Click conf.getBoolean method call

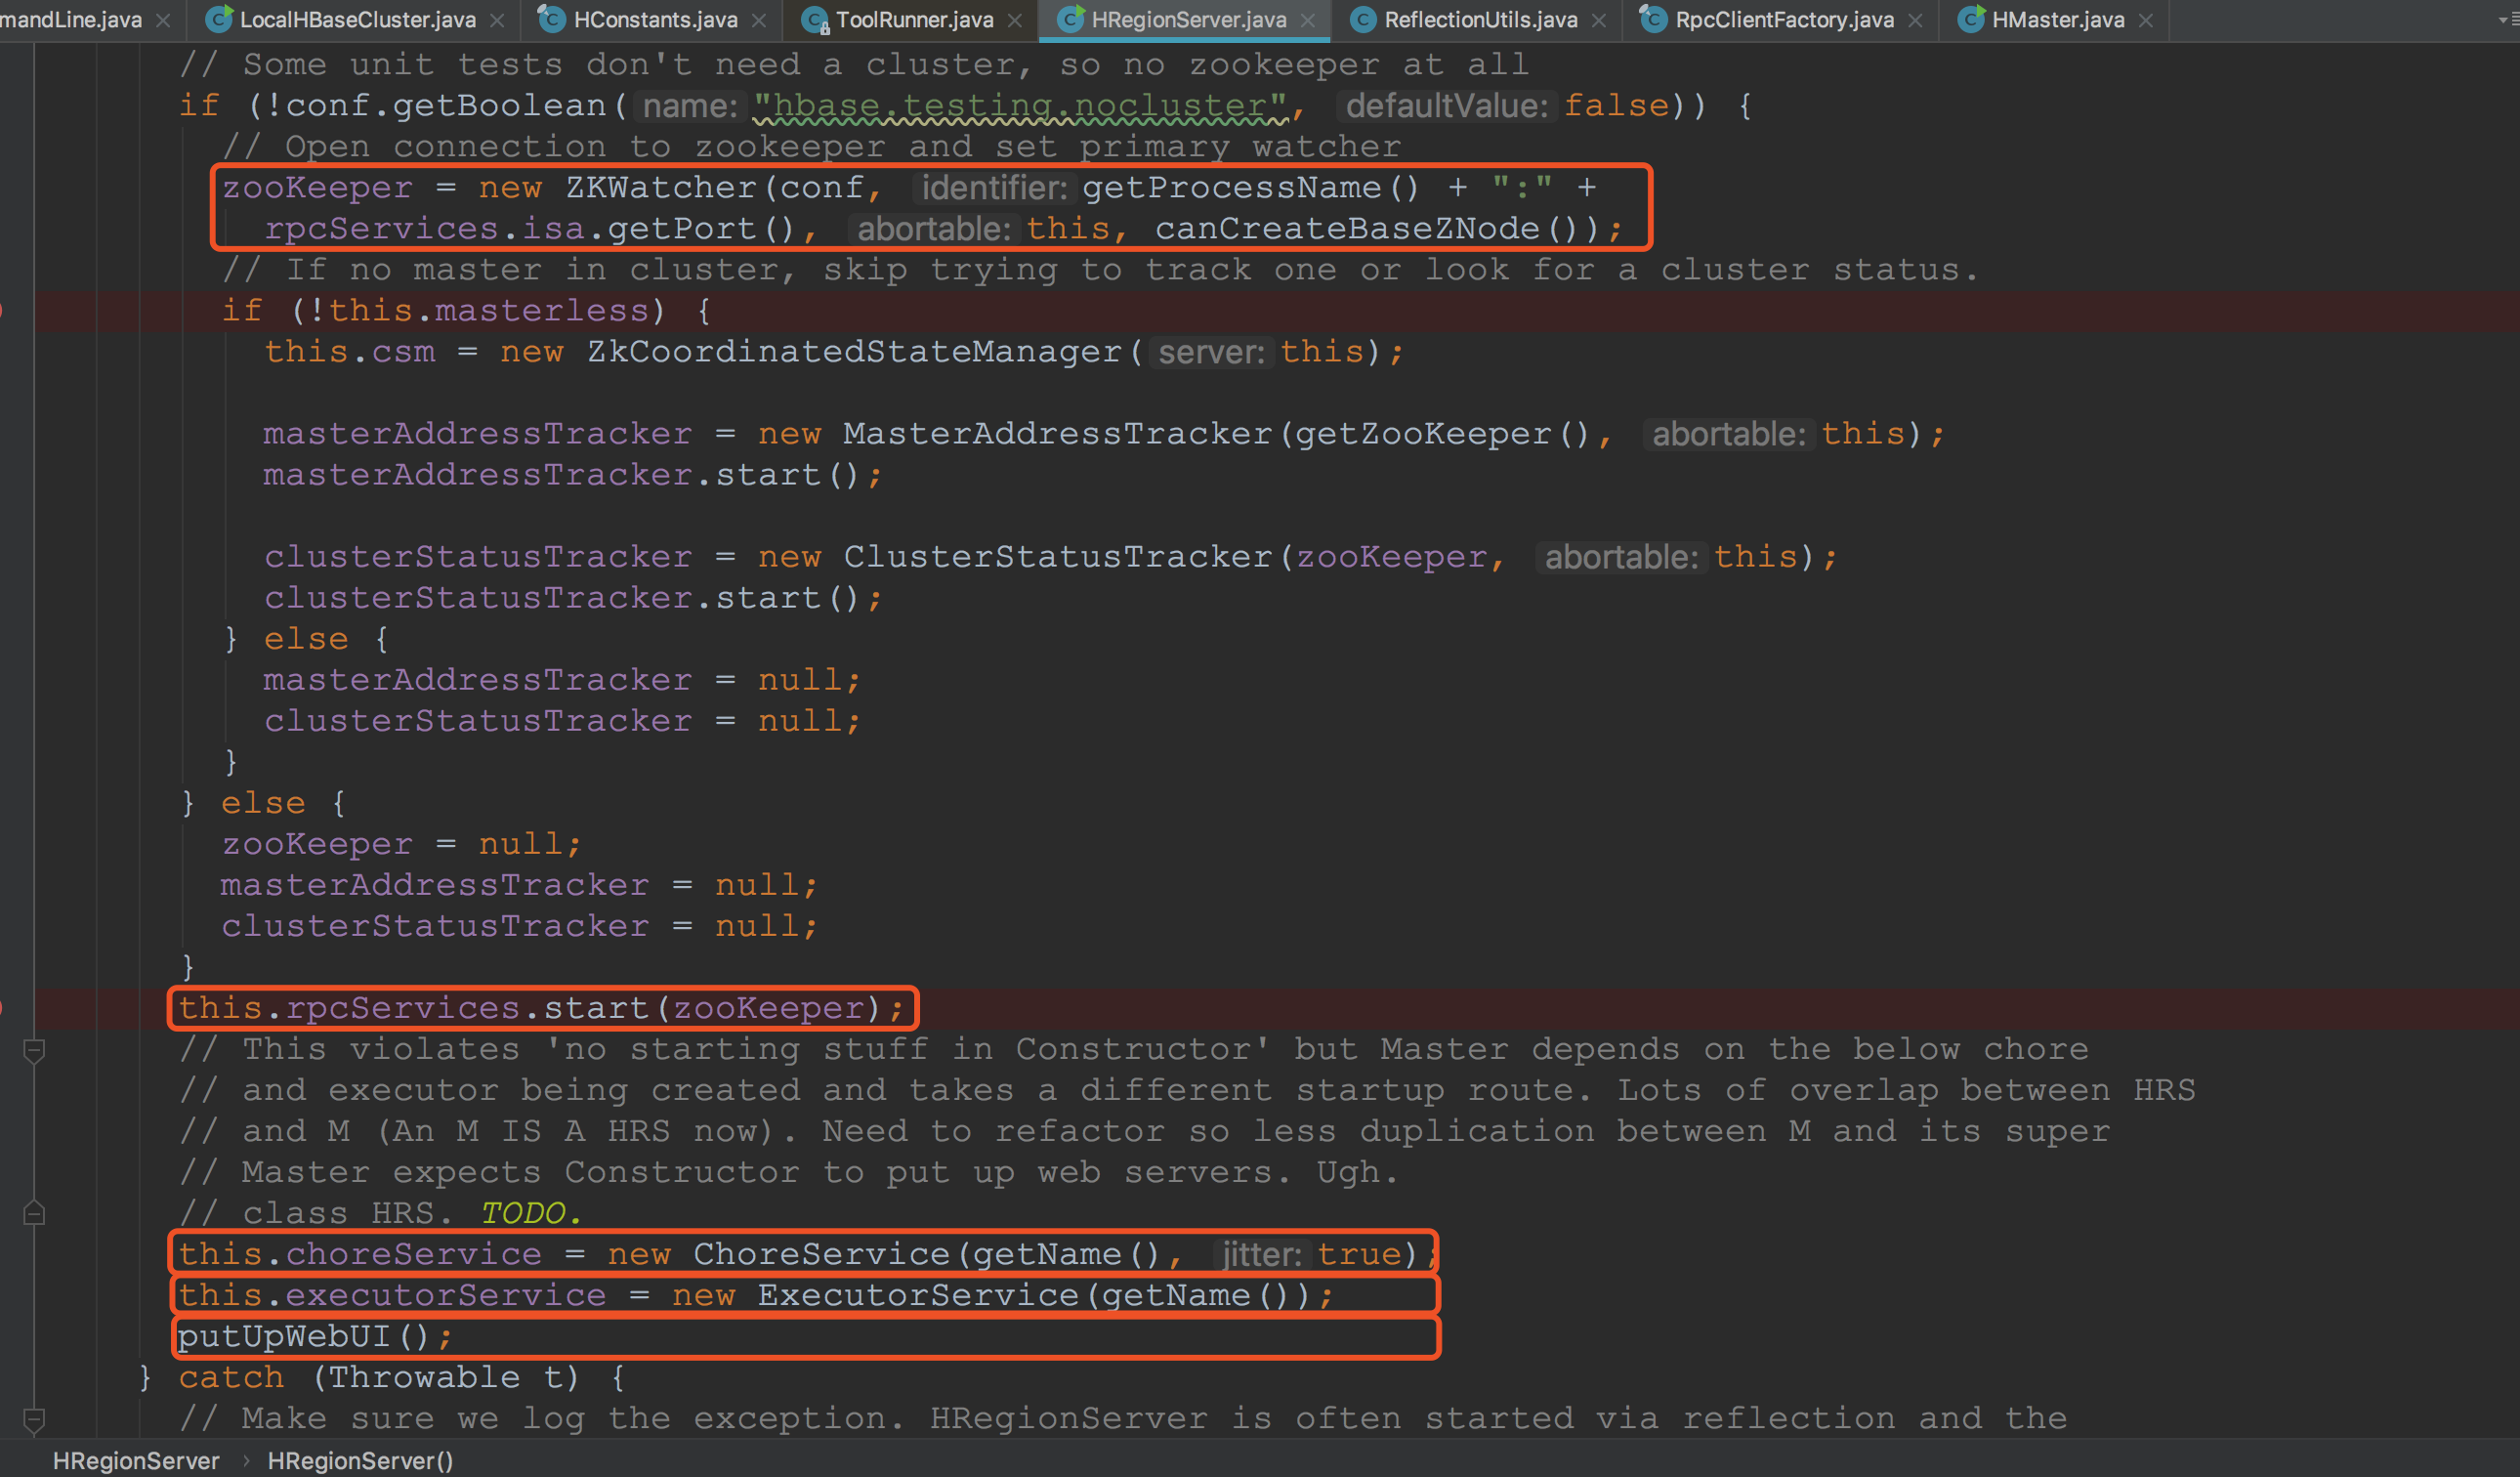(446, 105)
